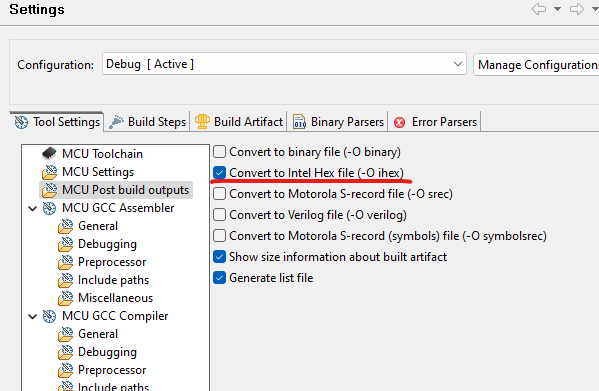
Task: Open the Error Parsers tab
Action: tap(435, 122)
